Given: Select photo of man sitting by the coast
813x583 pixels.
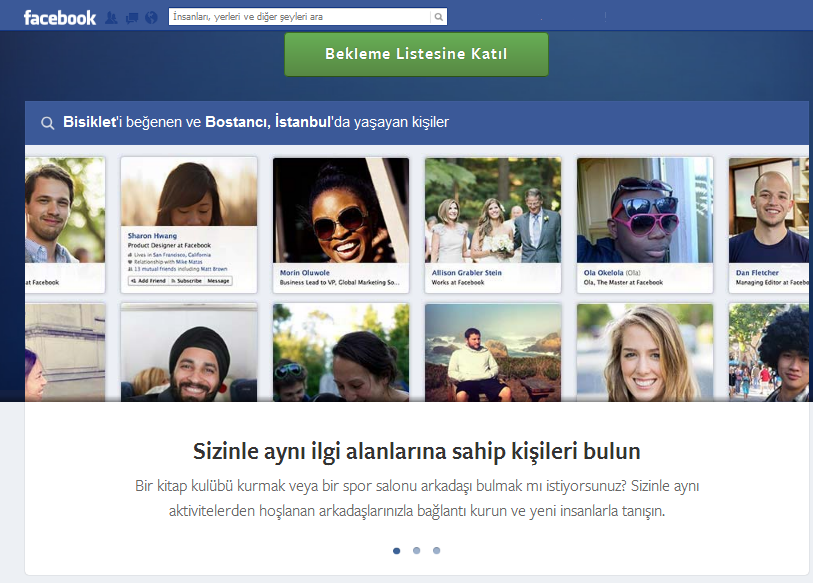Looking at the screenshot, I should 493,353.
